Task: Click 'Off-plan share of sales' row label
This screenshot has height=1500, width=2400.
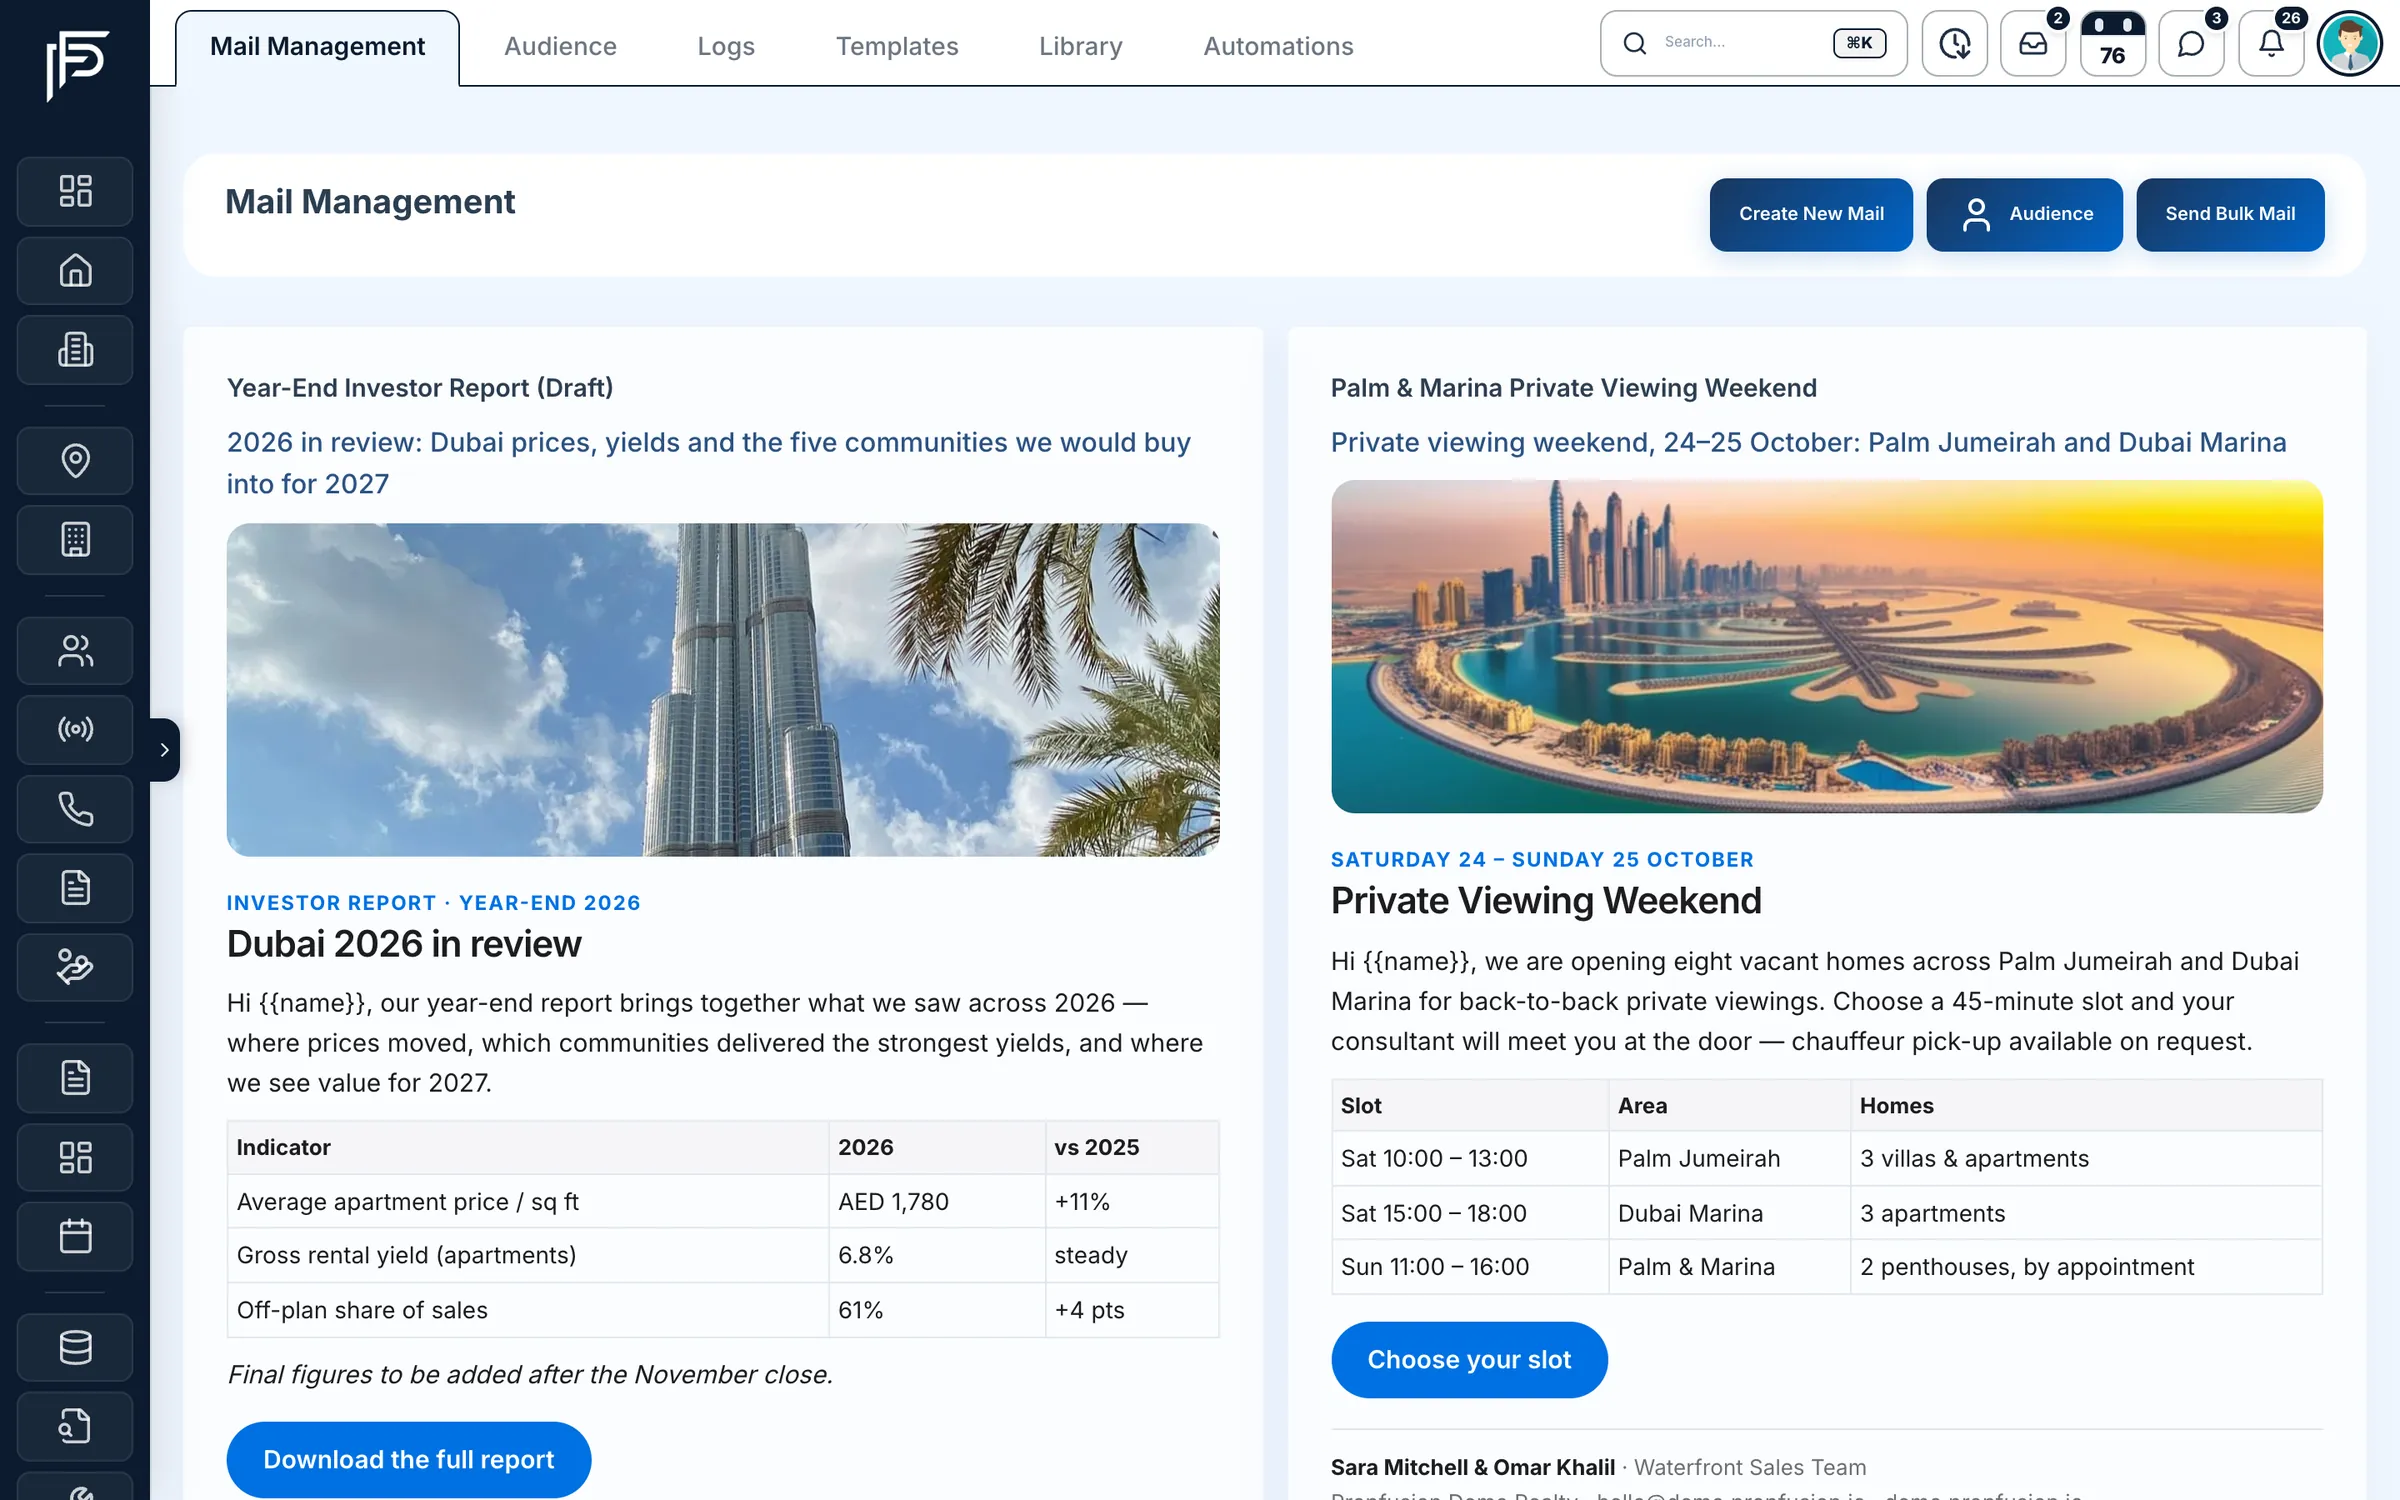Action: [x=362, y=1310]
